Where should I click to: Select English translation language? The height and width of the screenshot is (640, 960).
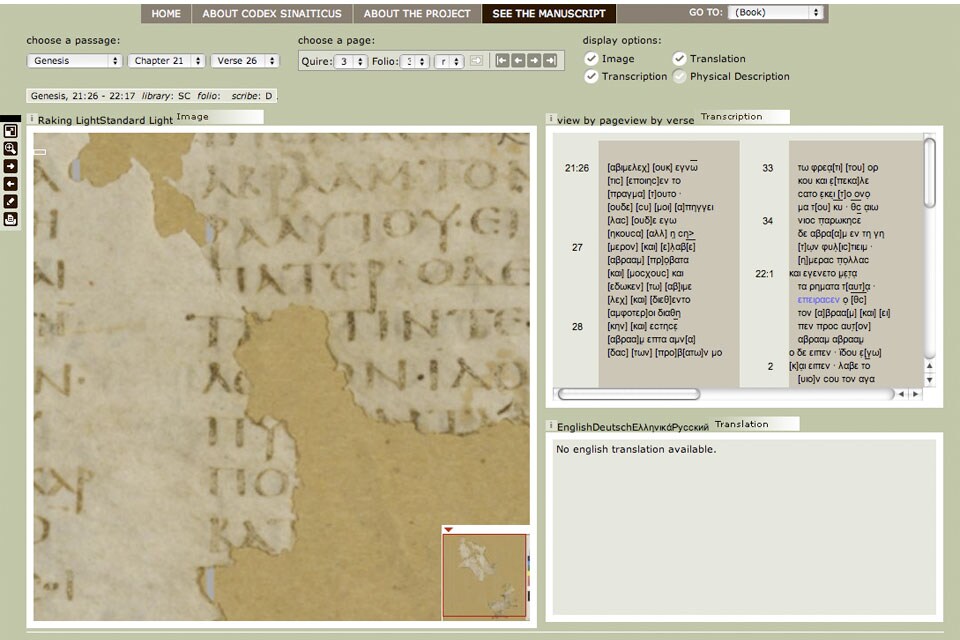(x=575, y=427)
